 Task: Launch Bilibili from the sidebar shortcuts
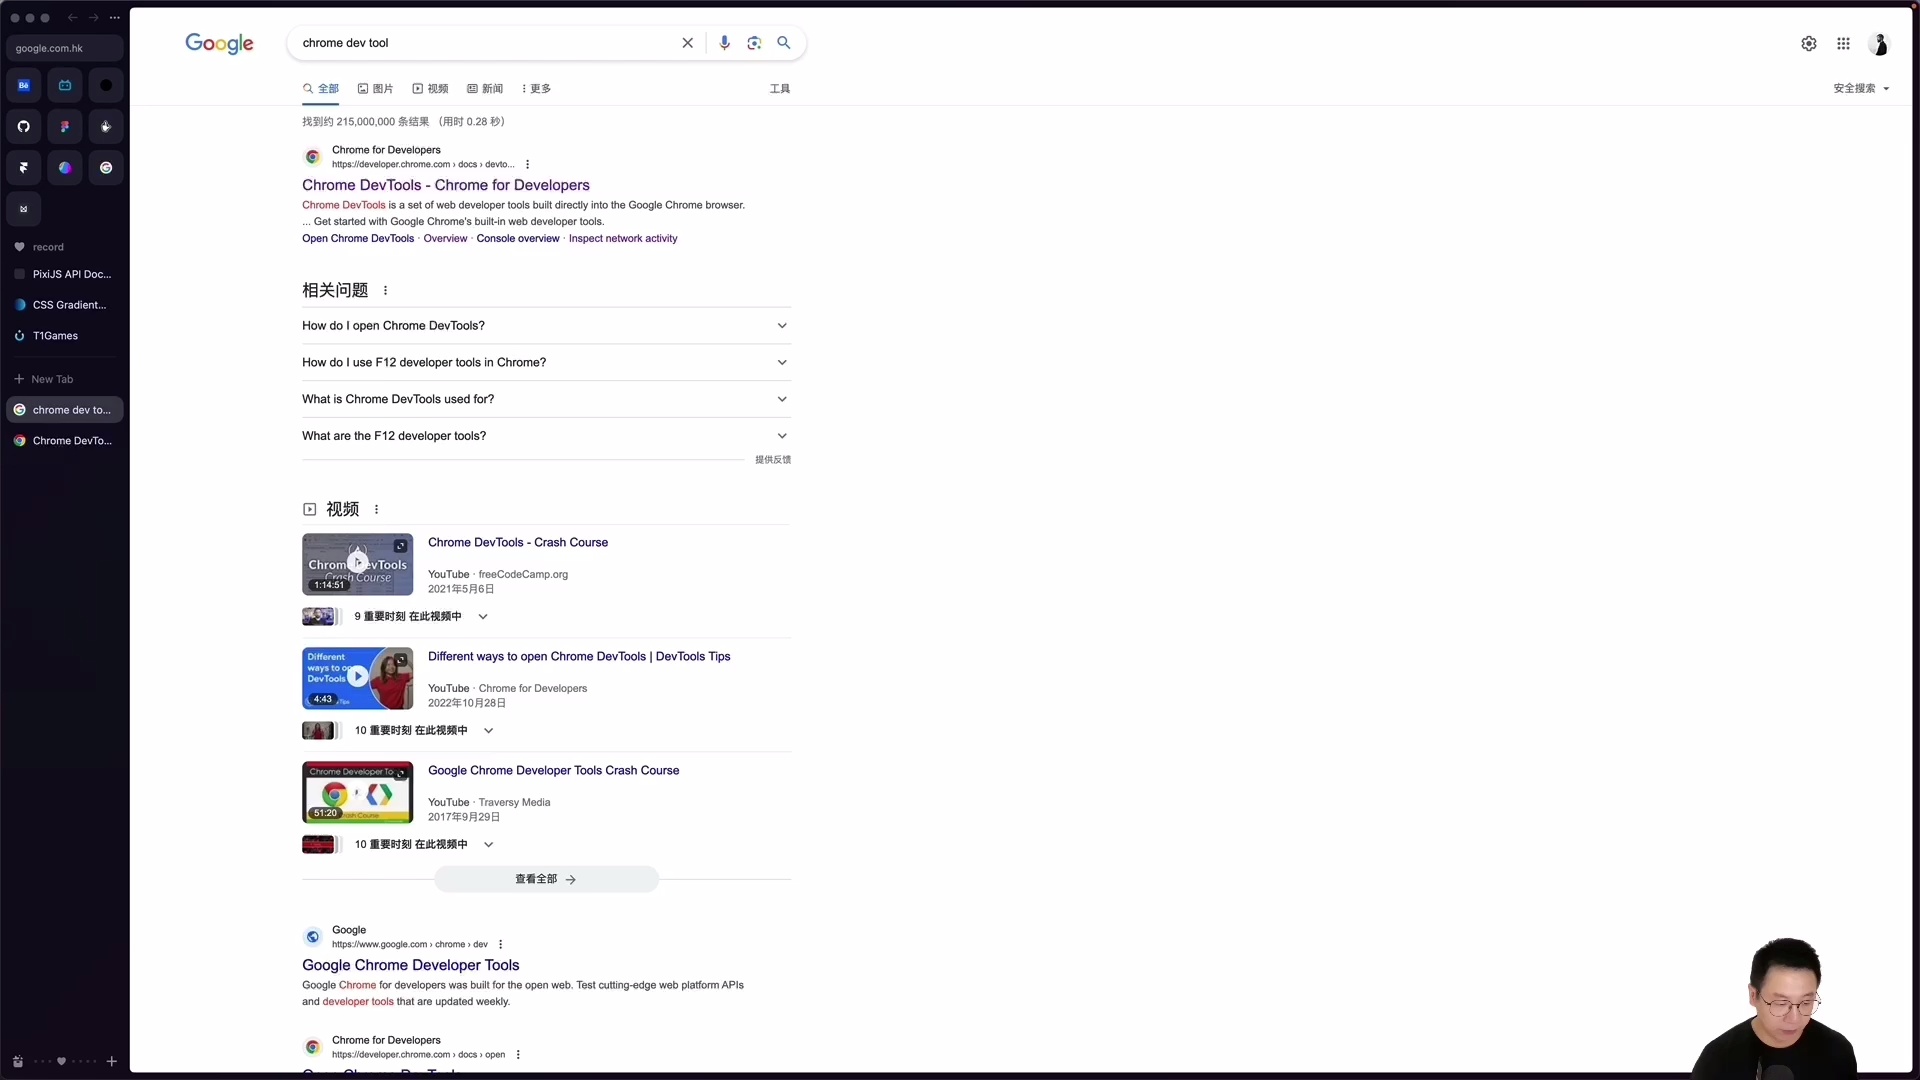(x=65, y=85)
